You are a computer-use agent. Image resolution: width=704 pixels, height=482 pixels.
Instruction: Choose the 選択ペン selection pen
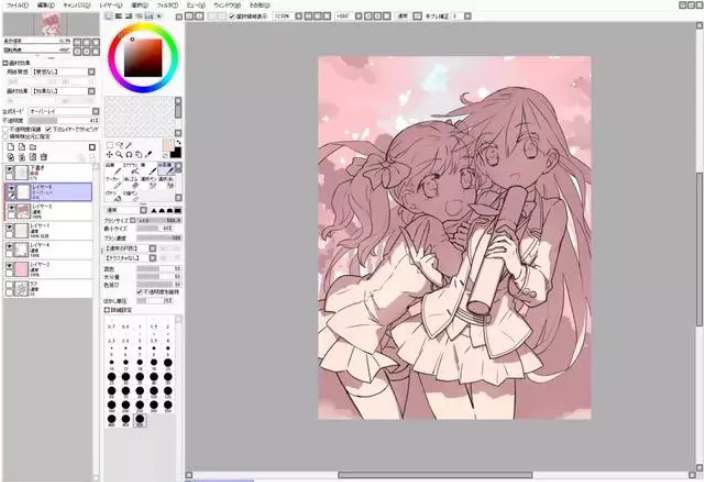(x=148, y=182)
